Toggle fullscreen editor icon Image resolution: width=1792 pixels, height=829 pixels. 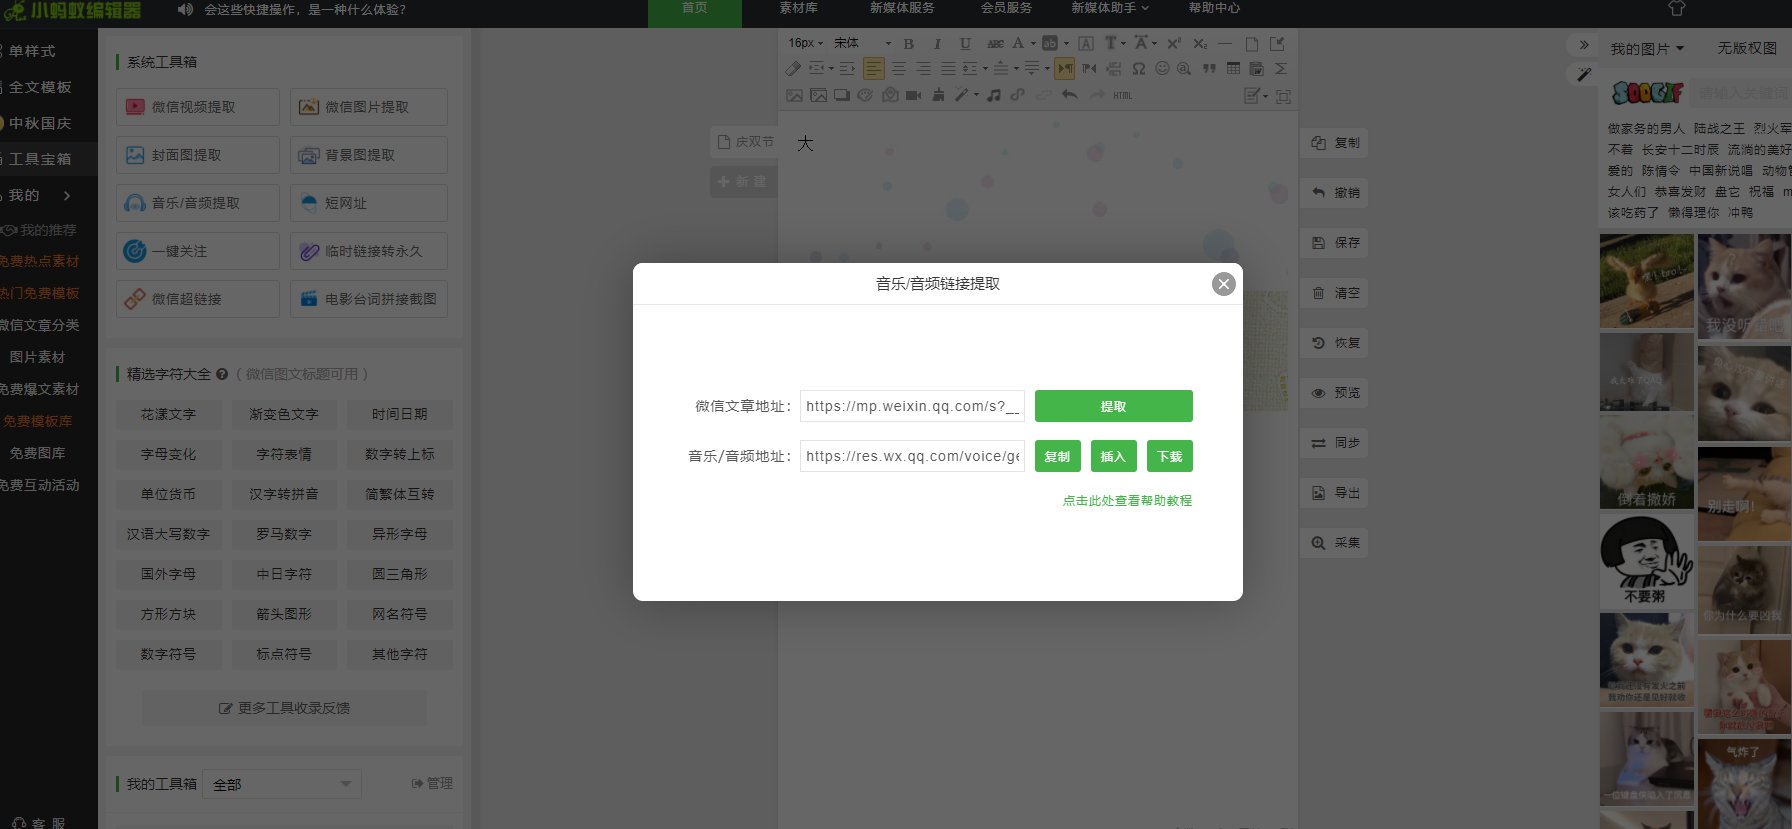coord(1283,96)
